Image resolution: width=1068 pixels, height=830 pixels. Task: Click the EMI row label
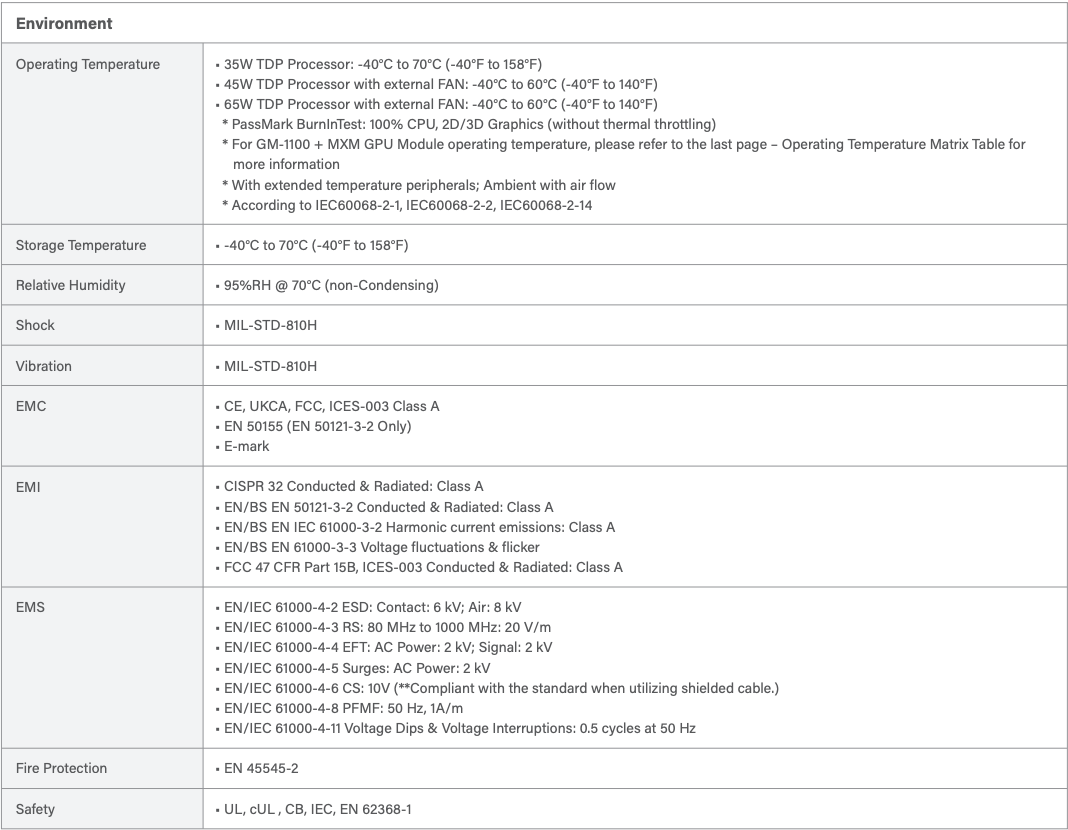[29, 486]
